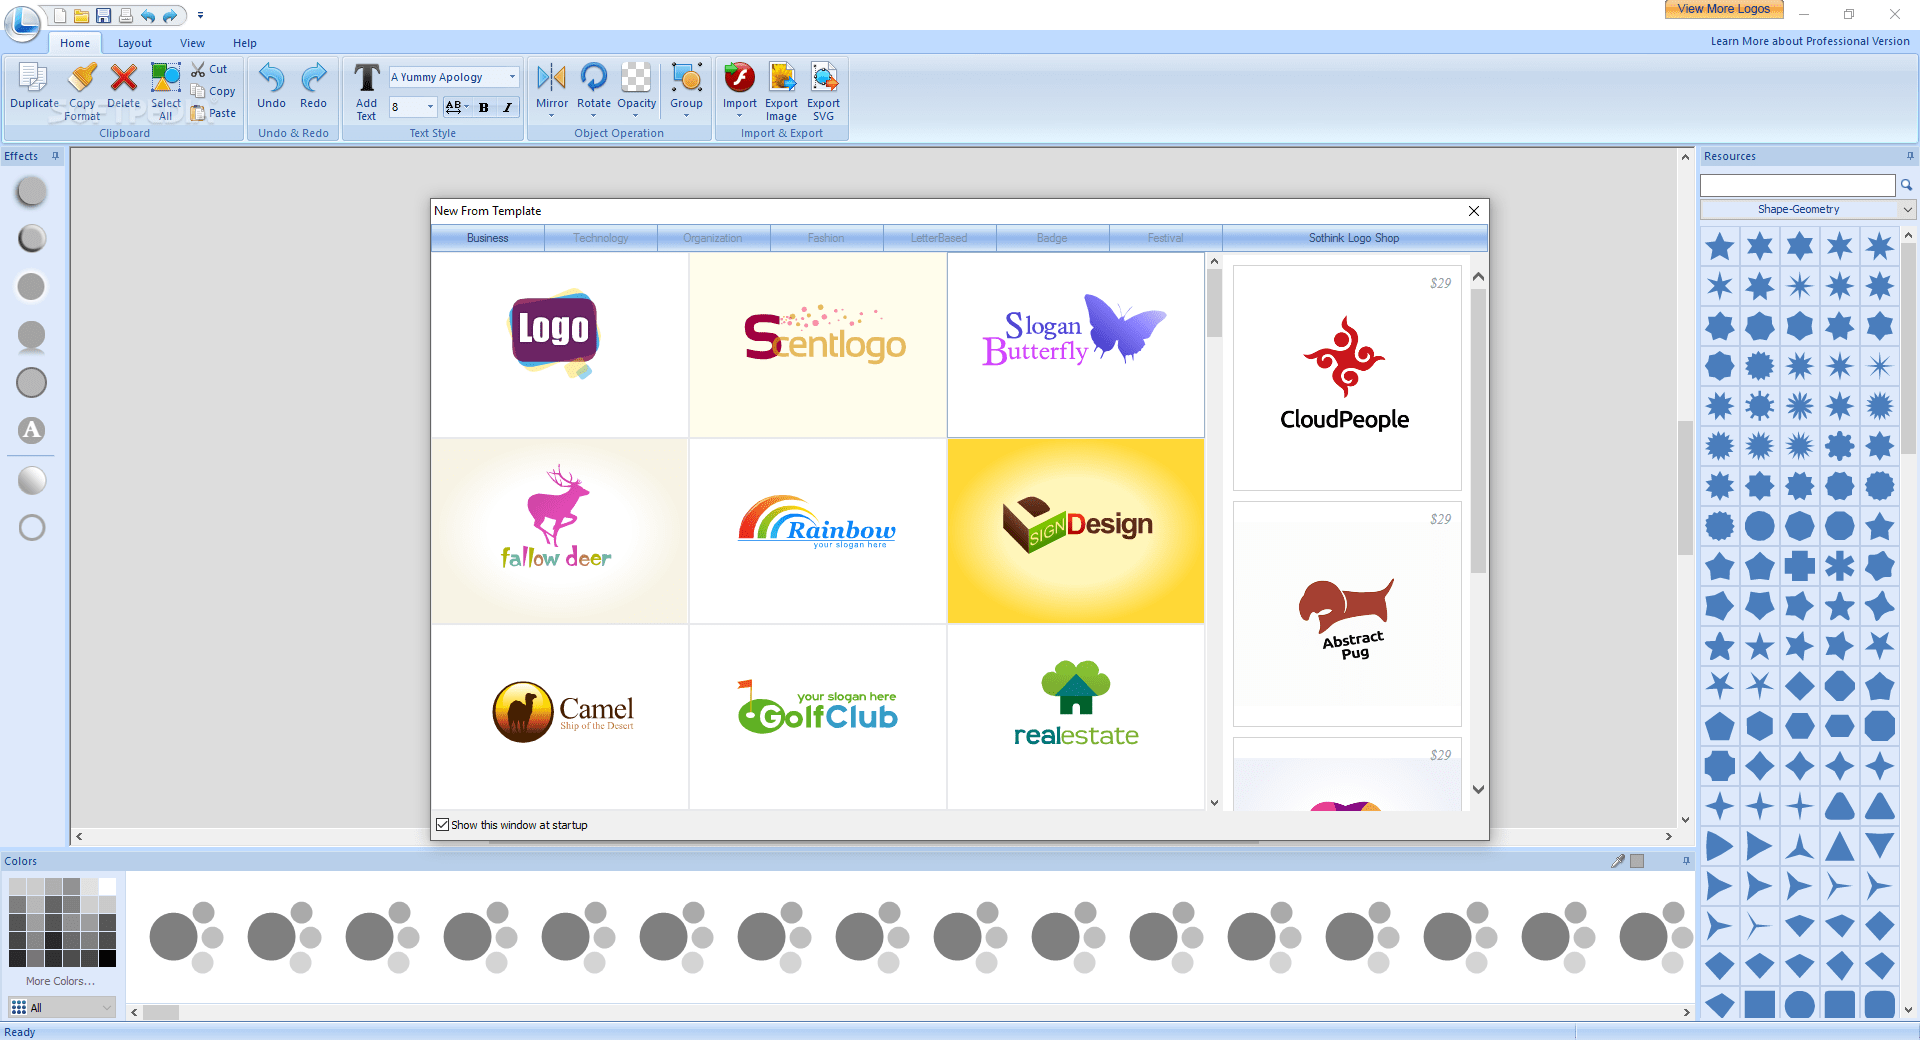The image size is (1920, 1040).
Task: Open the Layout ribbon tab
Action: pos(134,43)
